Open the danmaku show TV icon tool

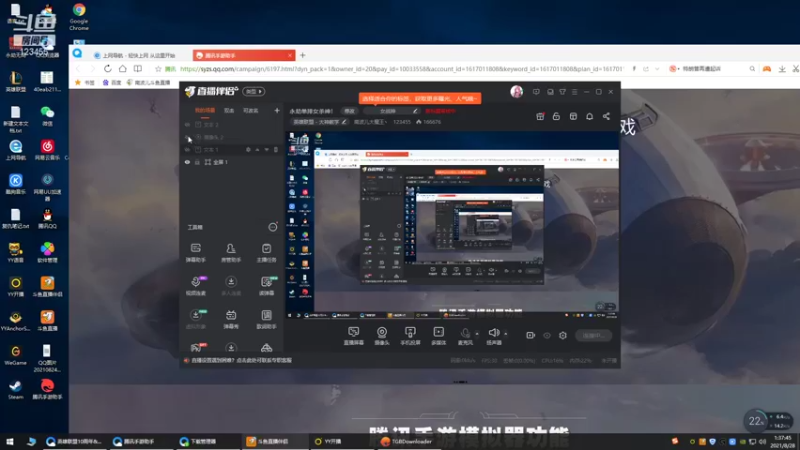(x=231, y=319)
